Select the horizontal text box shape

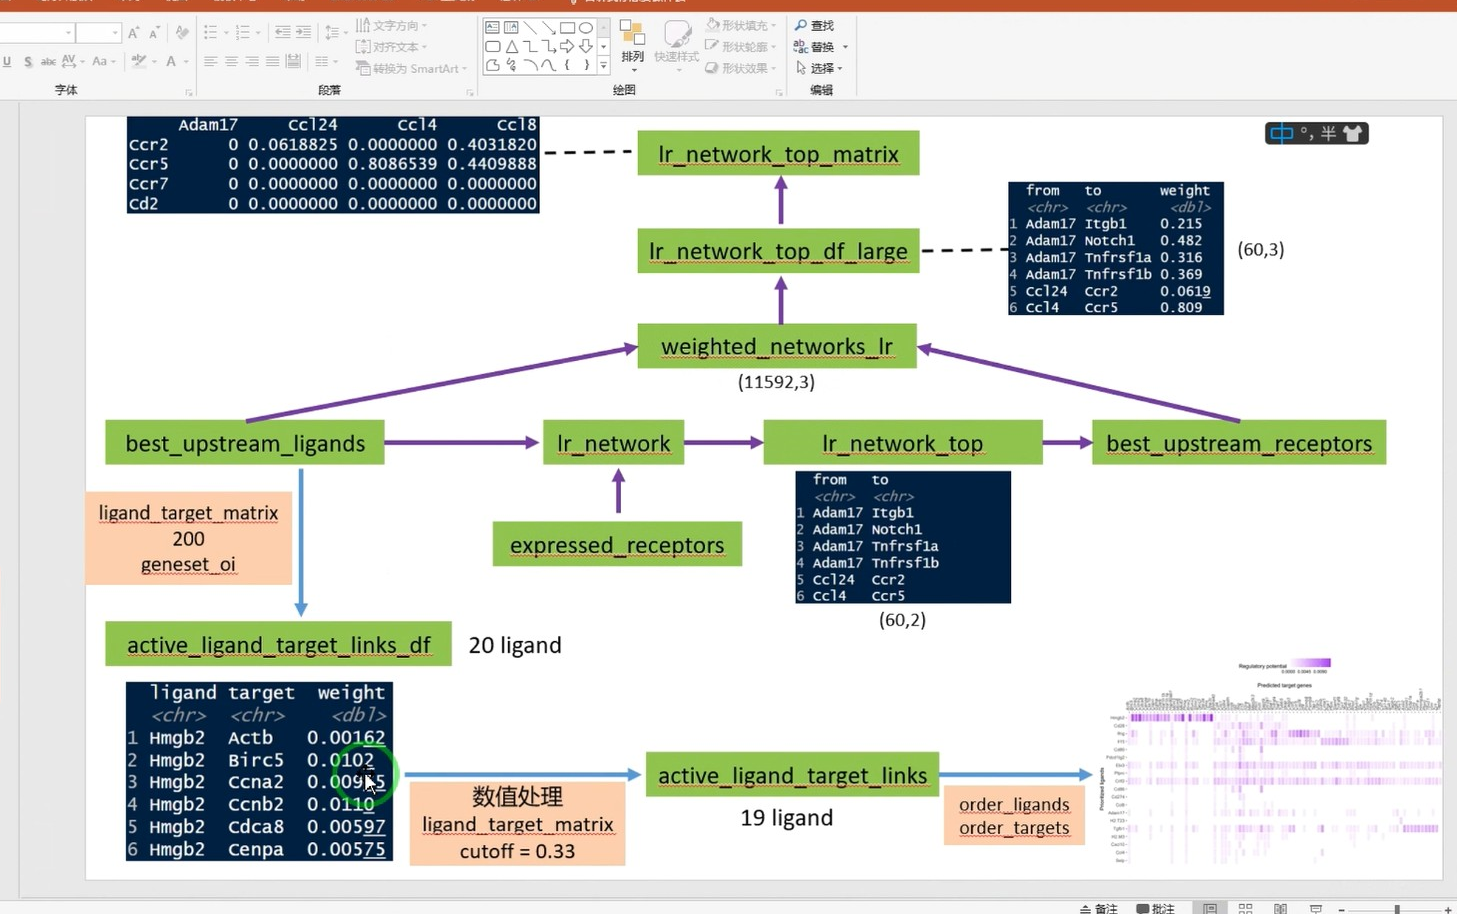[x=492, y=27]
